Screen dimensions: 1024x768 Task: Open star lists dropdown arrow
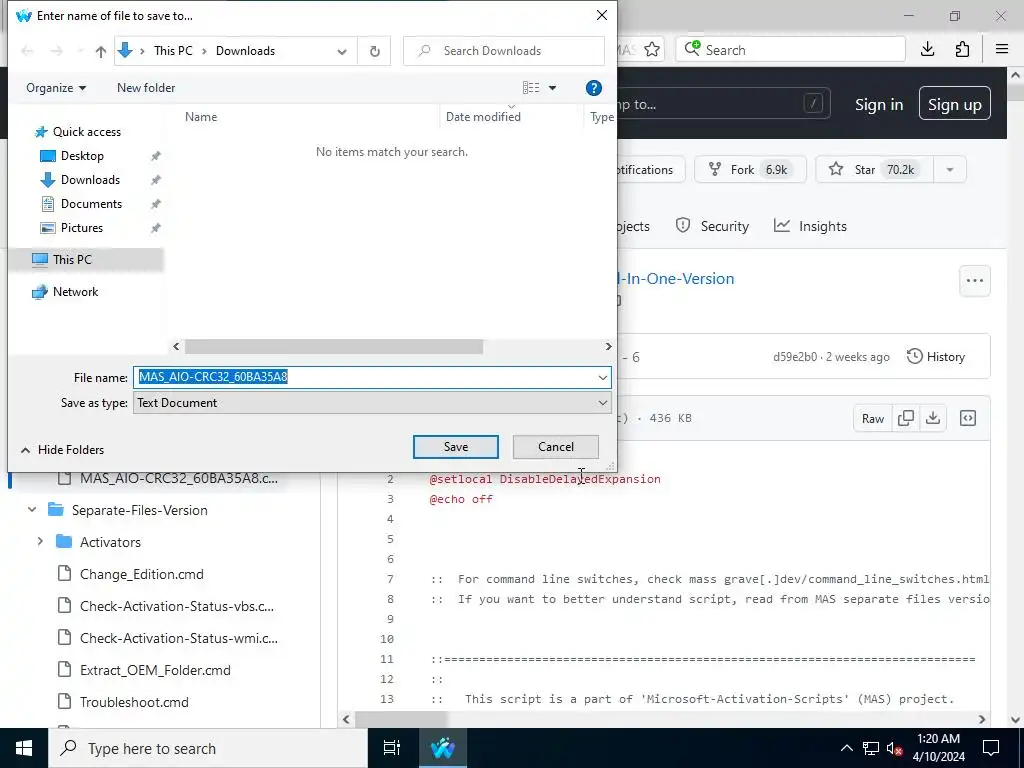point(950,170)
